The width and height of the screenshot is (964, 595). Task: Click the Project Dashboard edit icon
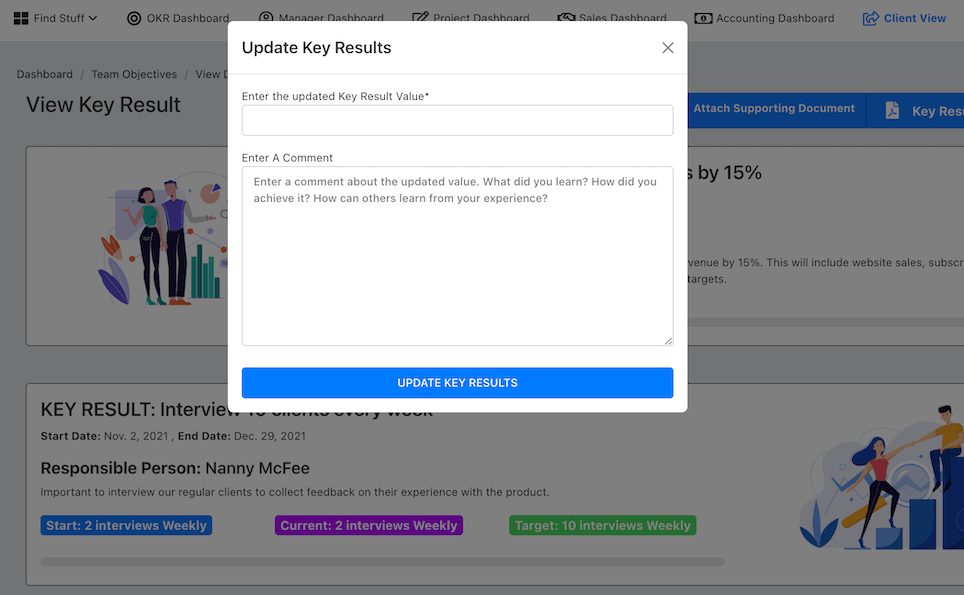420,18
